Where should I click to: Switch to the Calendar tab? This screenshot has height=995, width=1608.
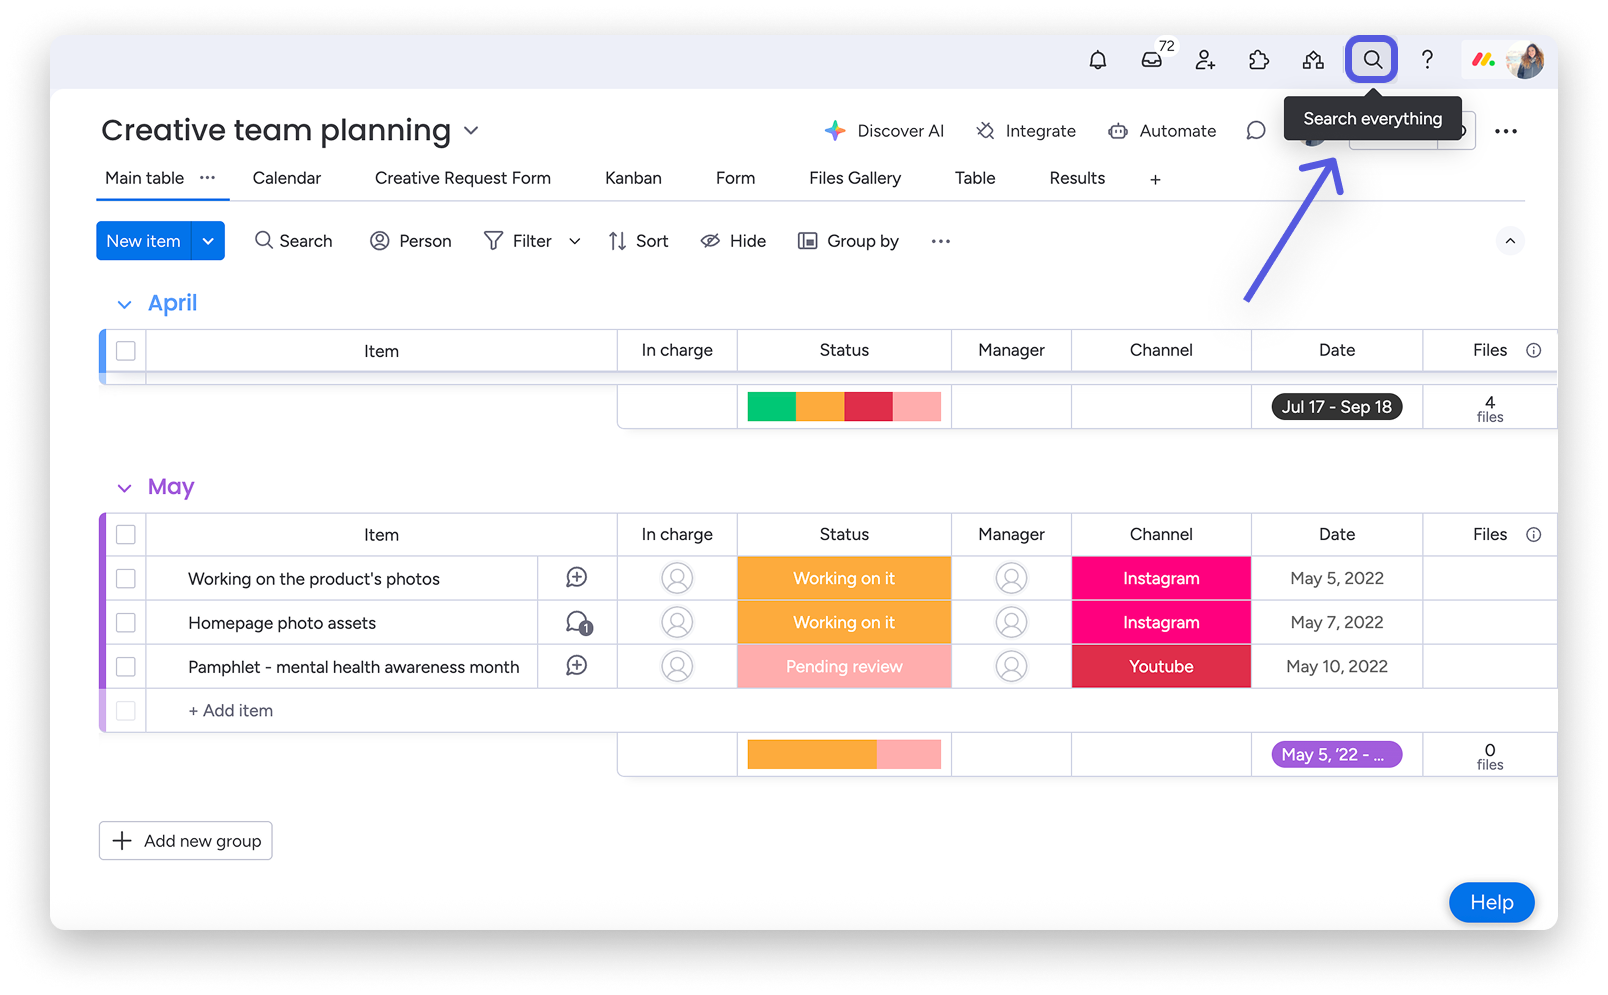(x=287, y=178)
